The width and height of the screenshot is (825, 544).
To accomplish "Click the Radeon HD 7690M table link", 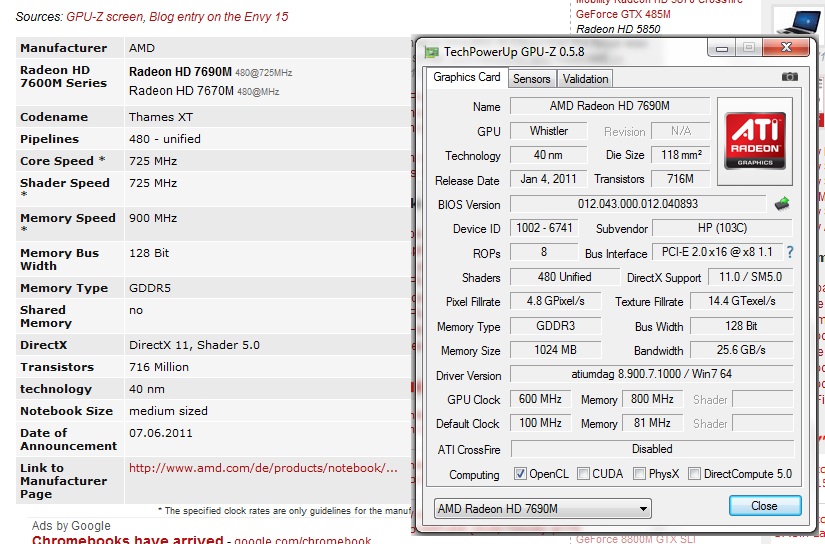I will pyautogui.click(x=180, y=72).
